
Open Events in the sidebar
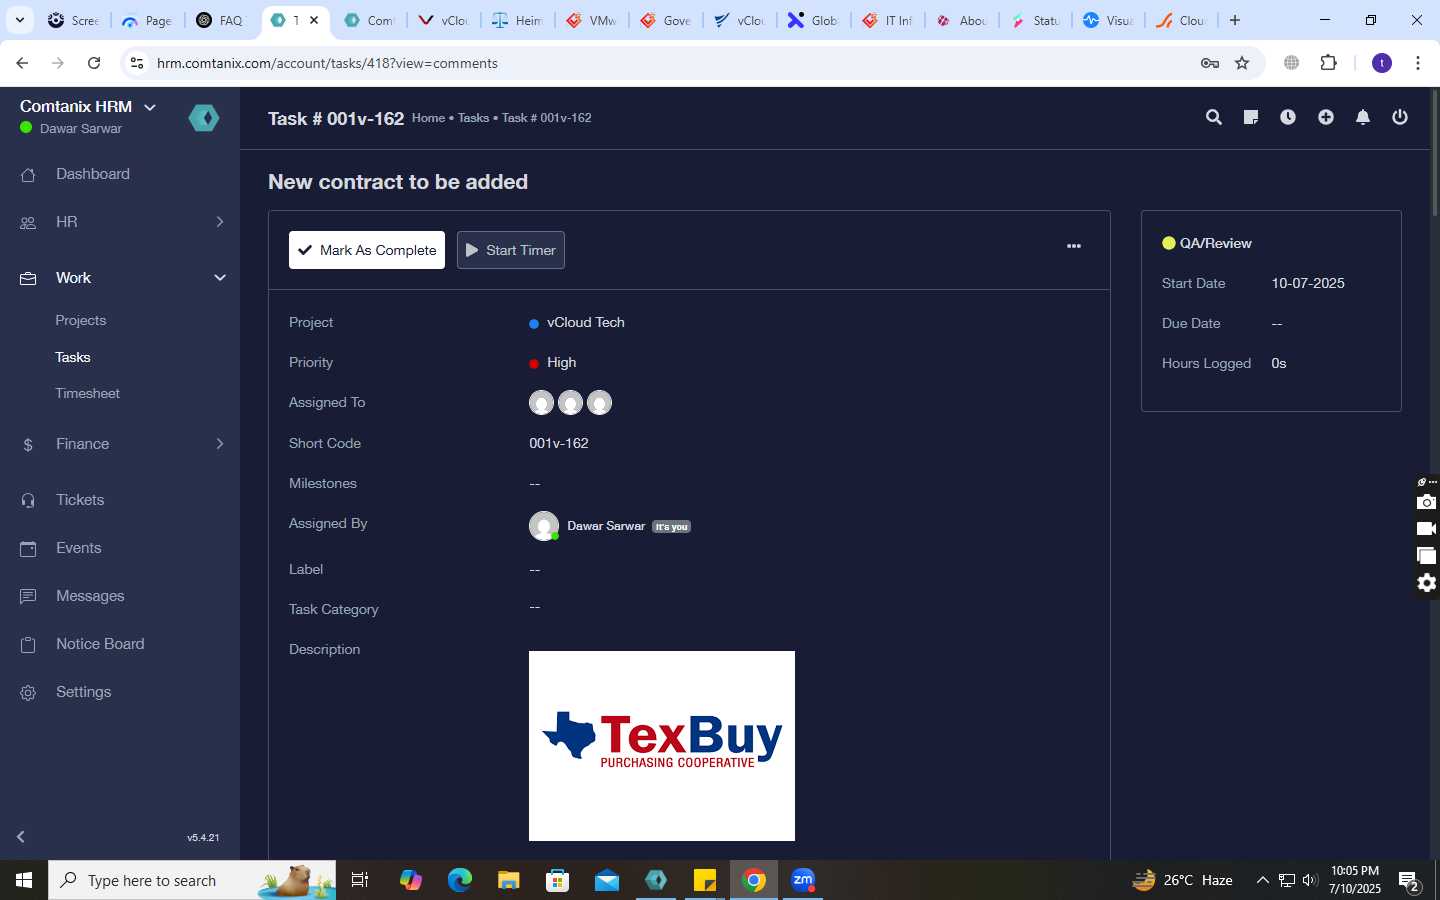(79, 548)
